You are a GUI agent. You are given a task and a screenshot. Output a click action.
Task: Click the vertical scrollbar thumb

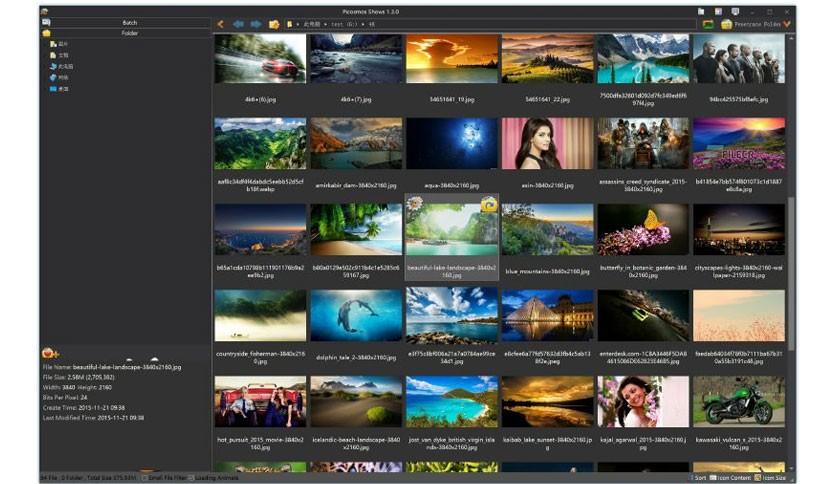pos(791,275)
